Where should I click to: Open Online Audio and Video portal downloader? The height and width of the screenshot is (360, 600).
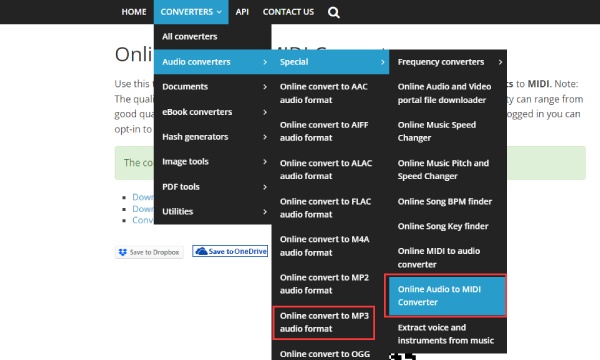(448, 93)
